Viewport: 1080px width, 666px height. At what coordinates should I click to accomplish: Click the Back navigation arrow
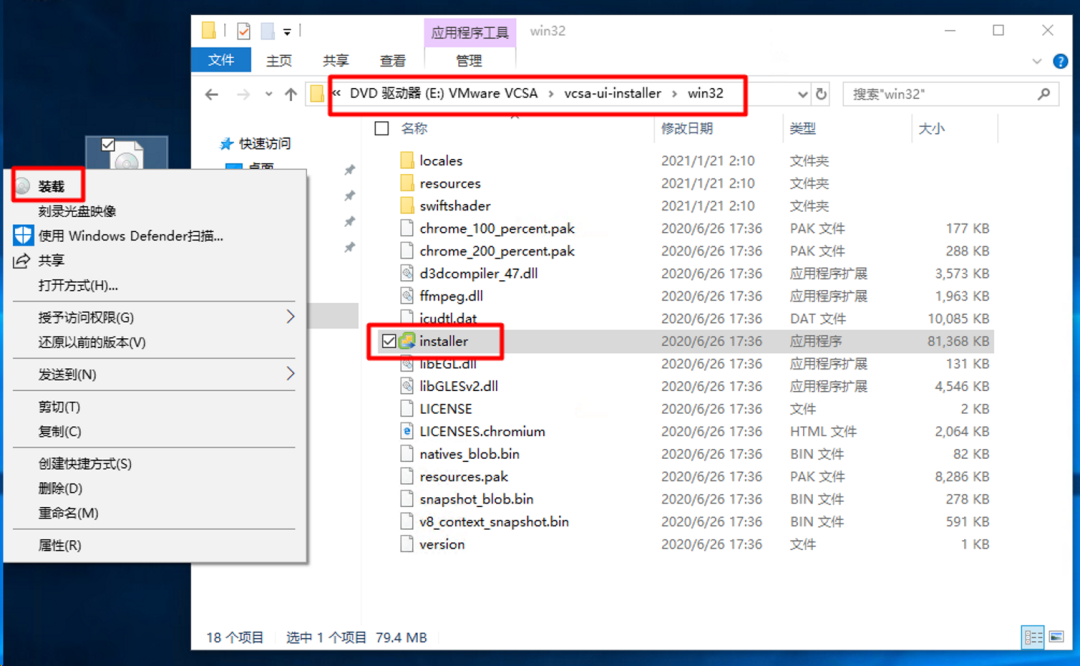pos(211,94)
